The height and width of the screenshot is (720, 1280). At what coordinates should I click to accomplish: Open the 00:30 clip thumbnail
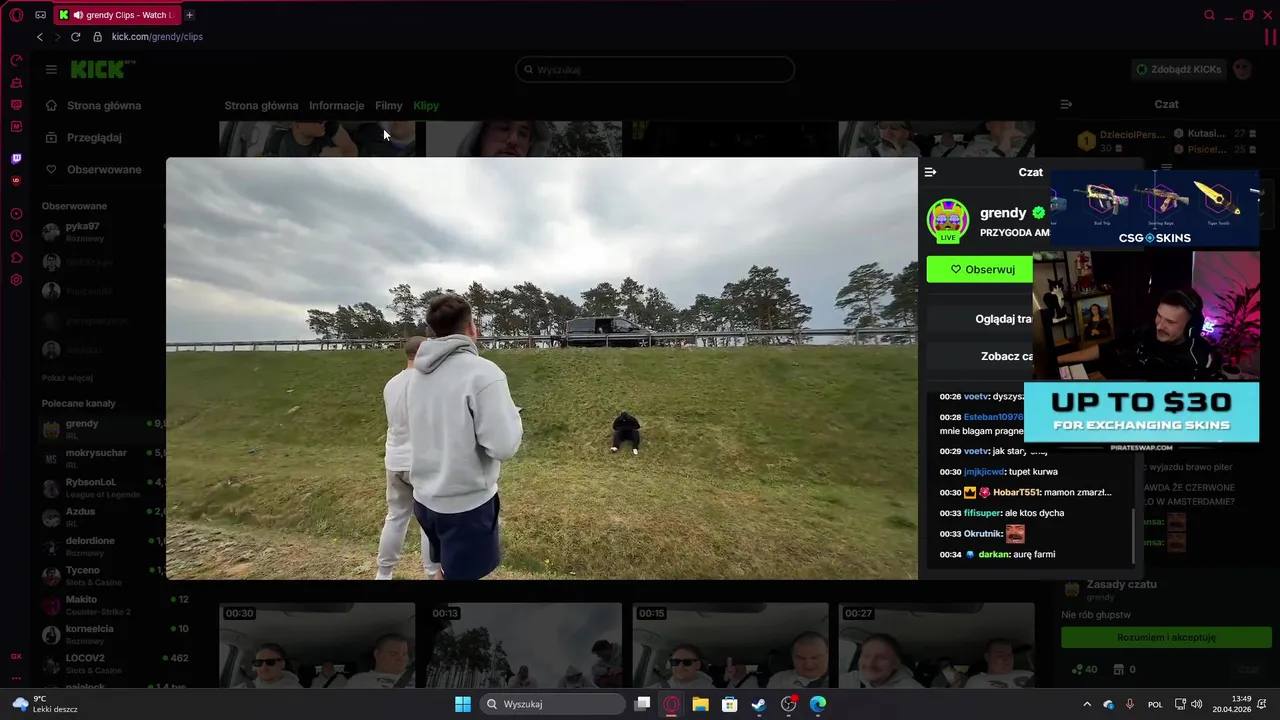point(317,645)
